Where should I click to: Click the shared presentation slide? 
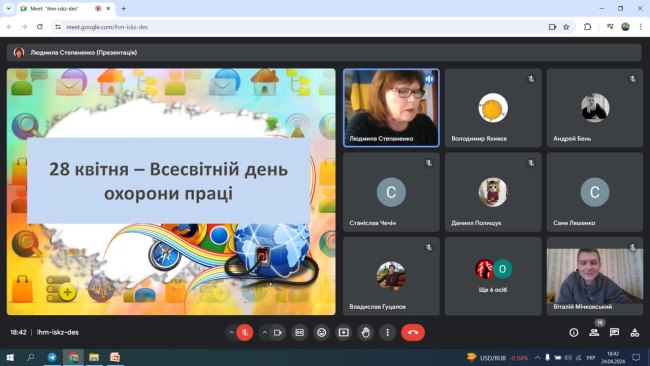coord(171,191)
